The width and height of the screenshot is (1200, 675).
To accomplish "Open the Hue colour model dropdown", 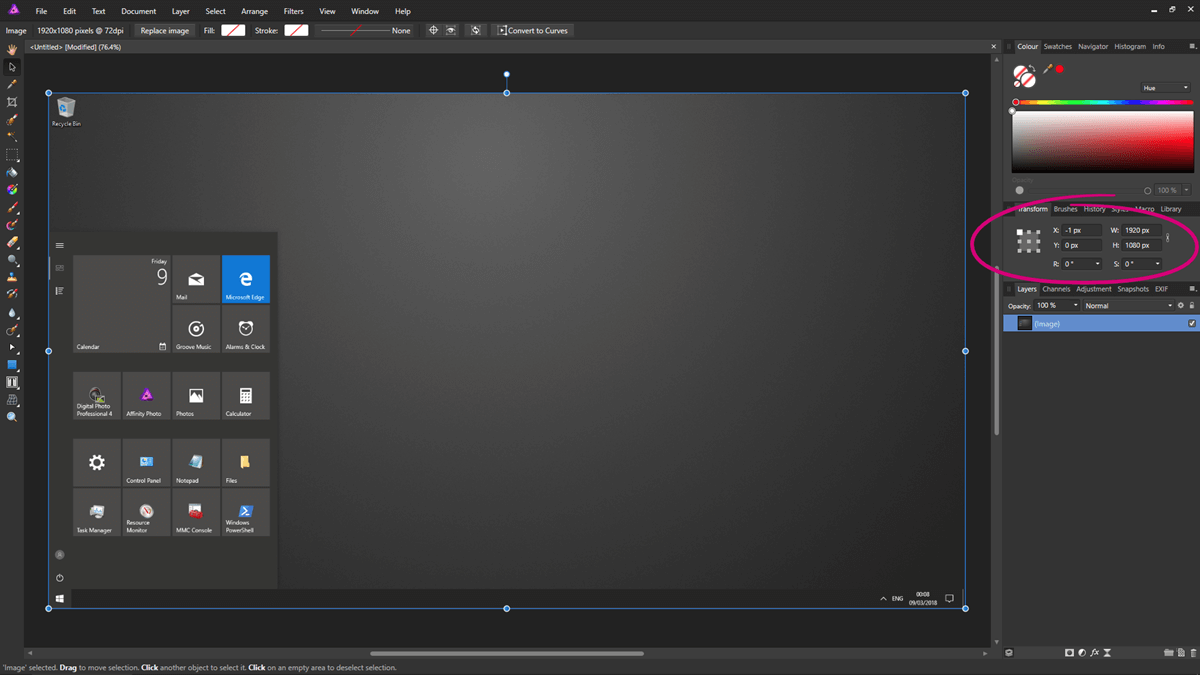I will tap(1164, 87).
